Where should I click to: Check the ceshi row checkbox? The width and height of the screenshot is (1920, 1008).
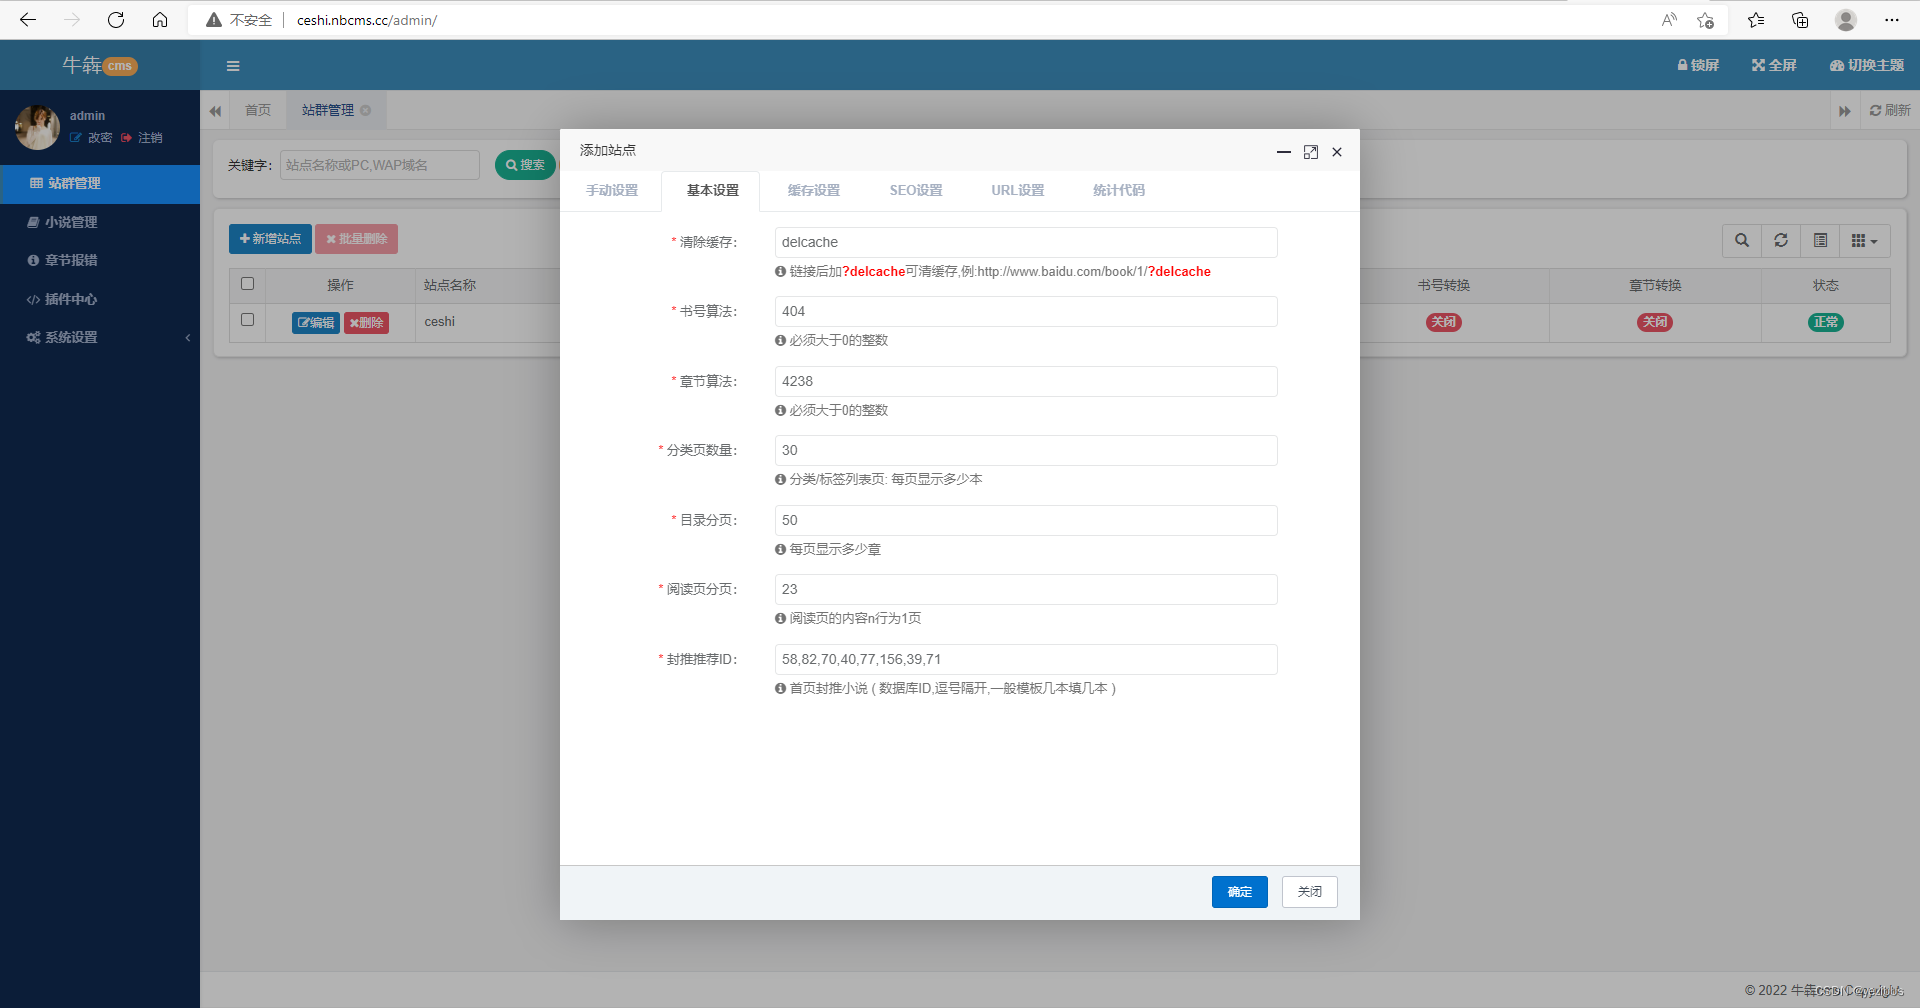coord(247,320)
